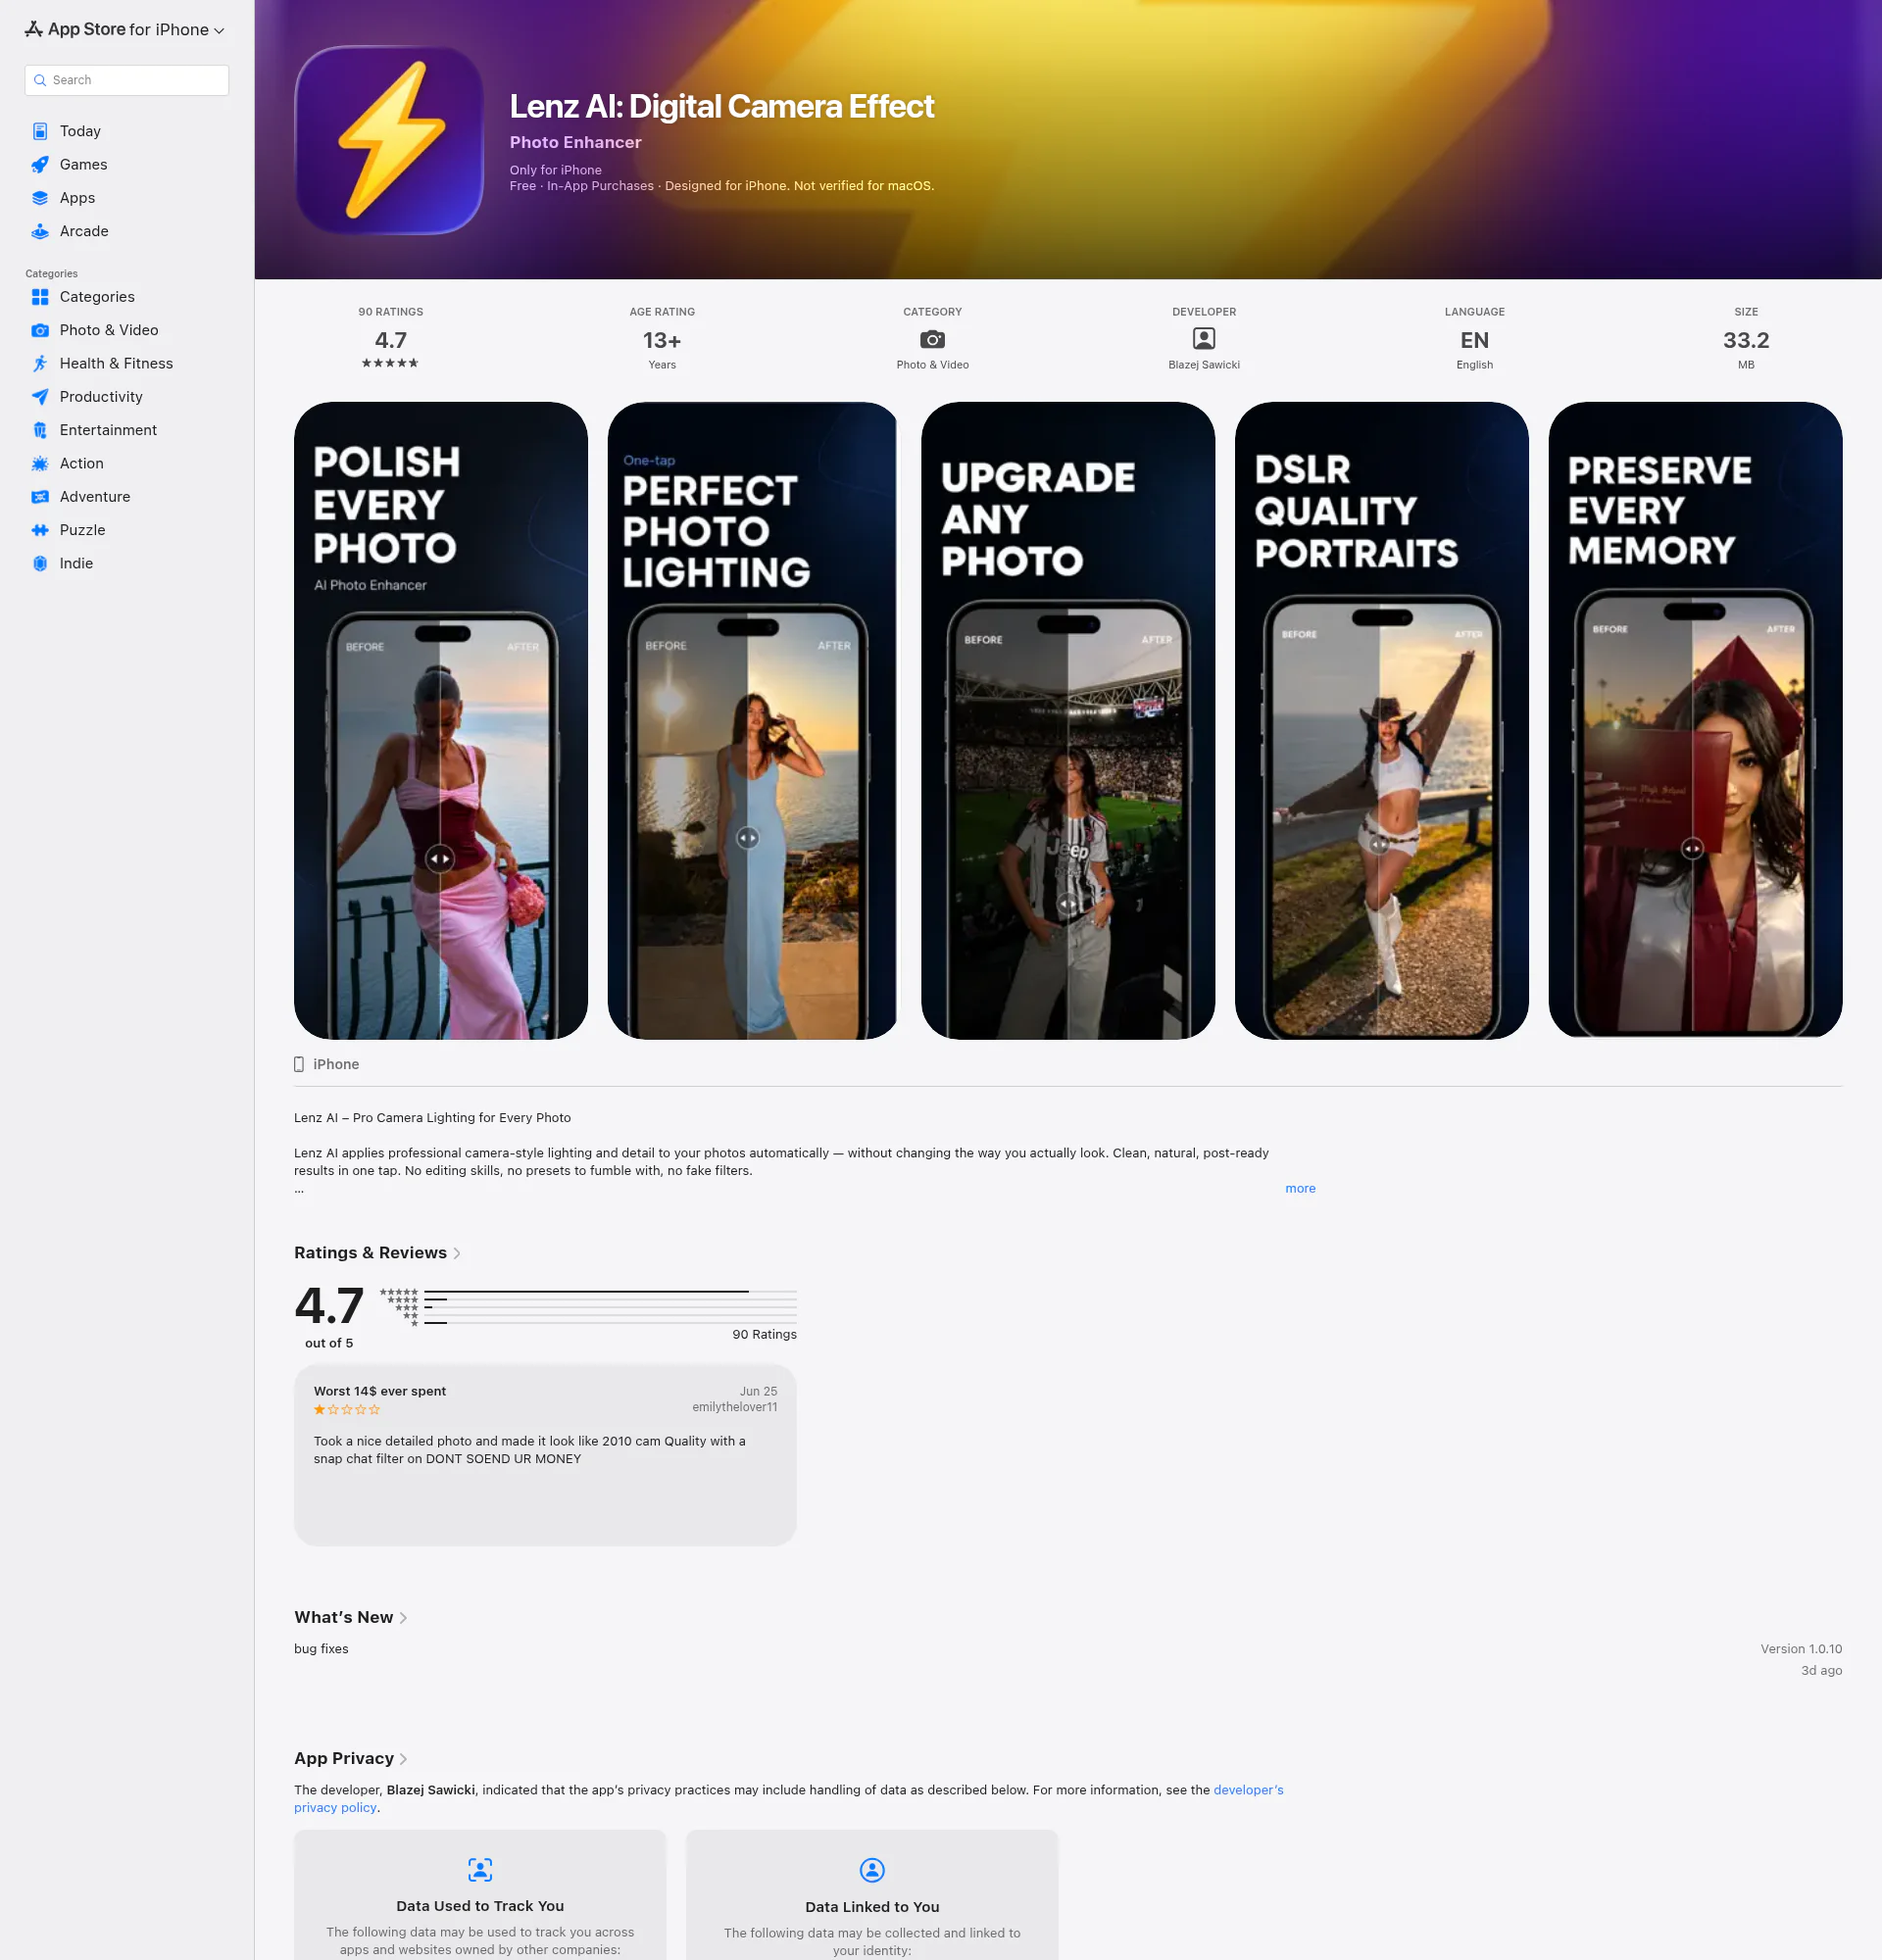Open the App Store for iPhone dropdown

[x=125, y=30]
